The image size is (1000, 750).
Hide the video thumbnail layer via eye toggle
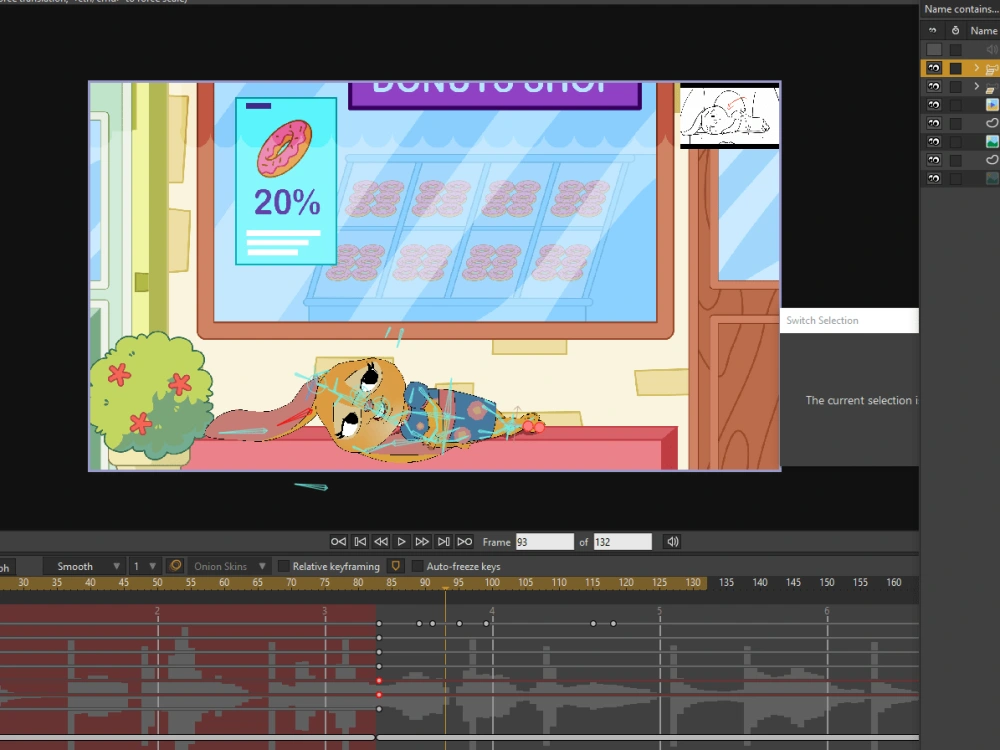(x=934, y=105)
